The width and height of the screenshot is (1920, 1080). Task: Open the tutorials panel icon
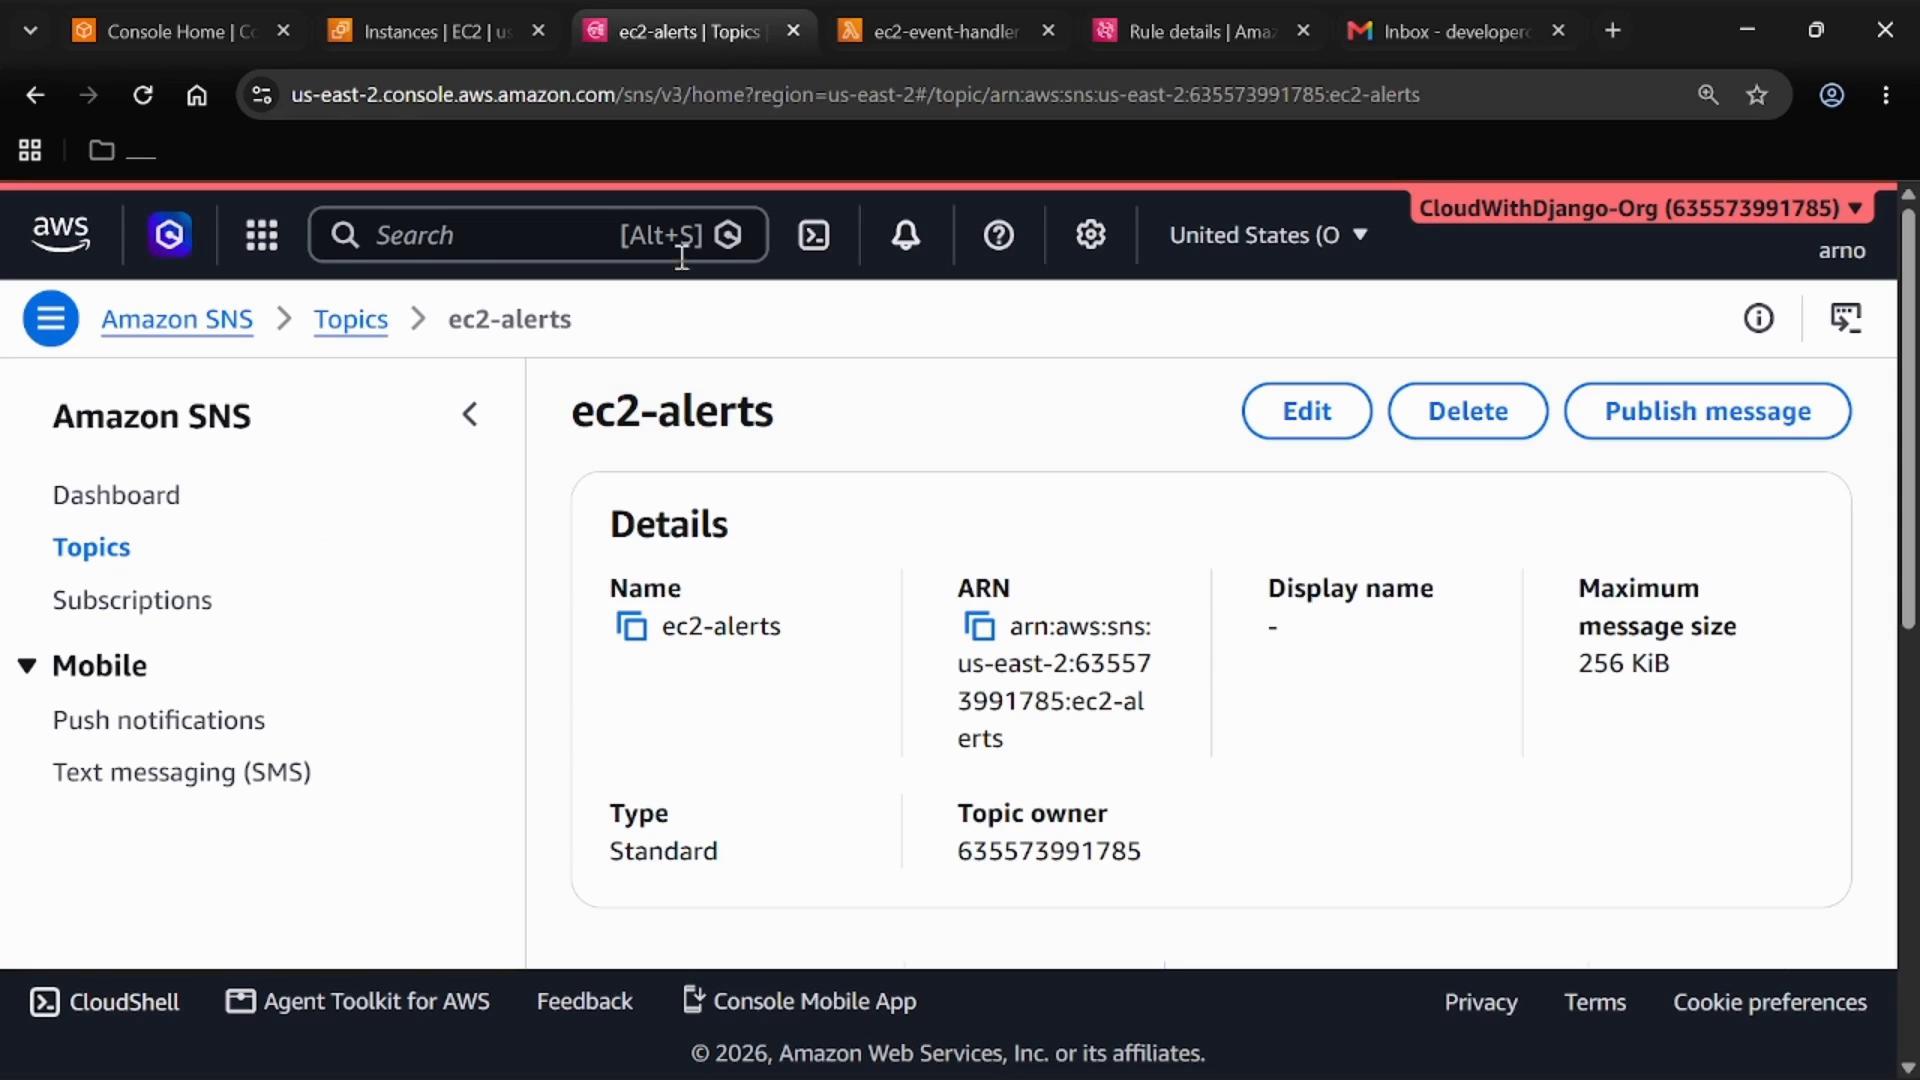point(1846,319)
